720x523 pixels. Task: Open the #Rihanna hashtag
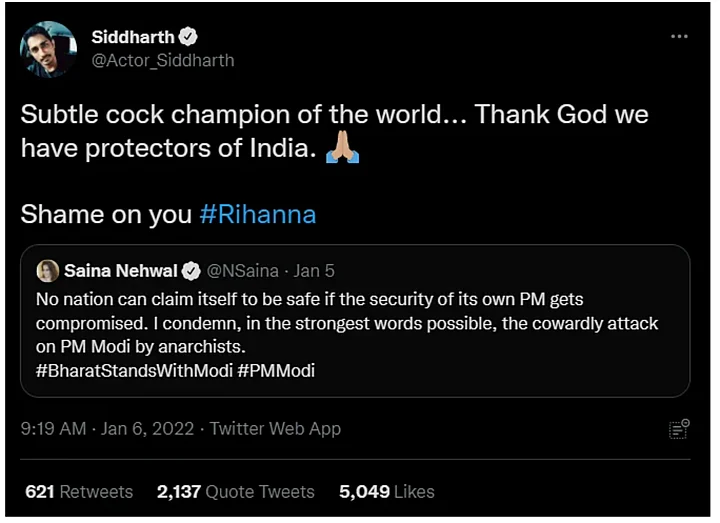(257, 214)
